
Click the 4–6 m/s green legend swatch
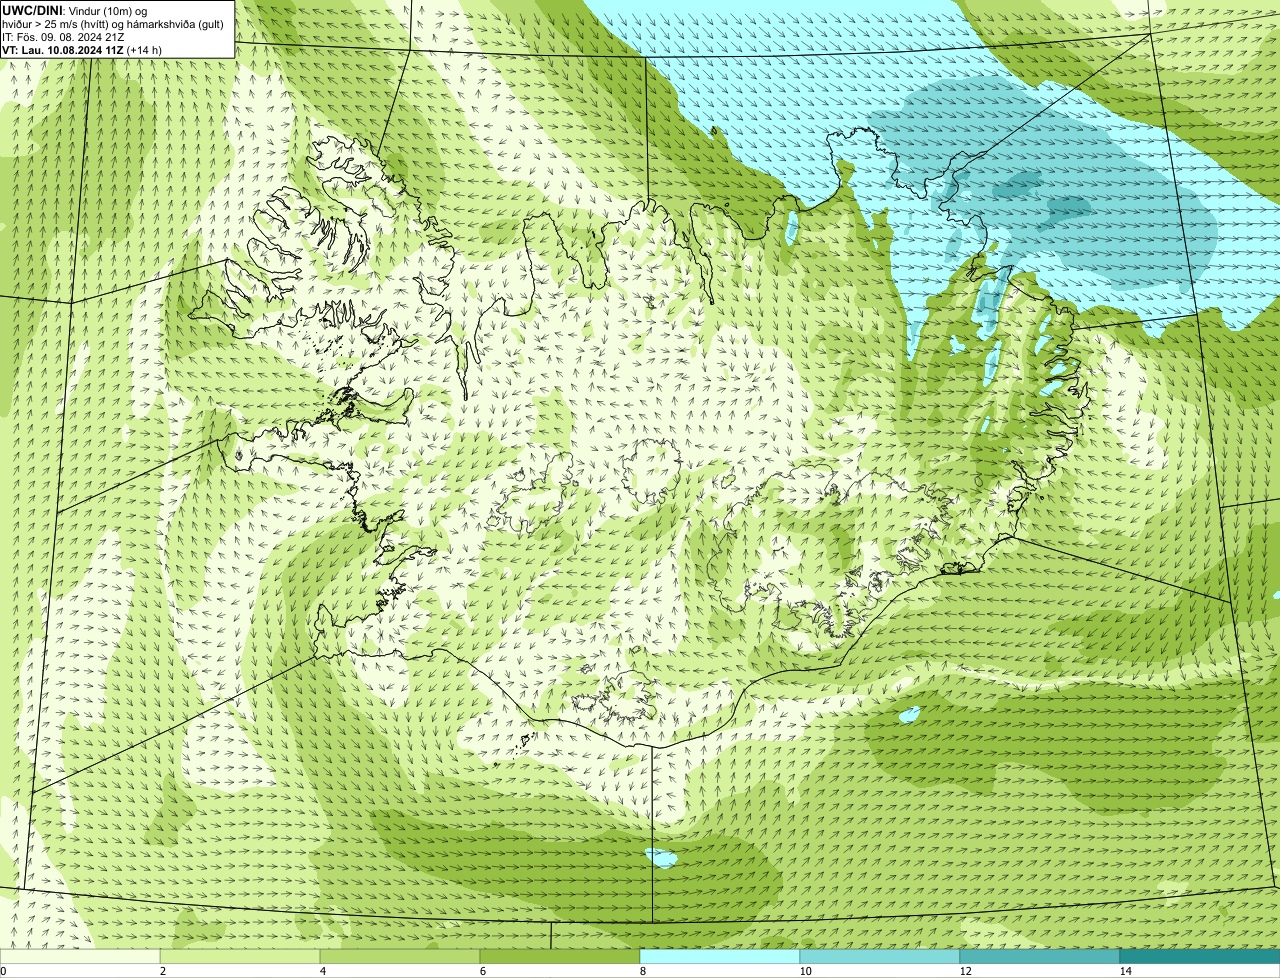400,956
